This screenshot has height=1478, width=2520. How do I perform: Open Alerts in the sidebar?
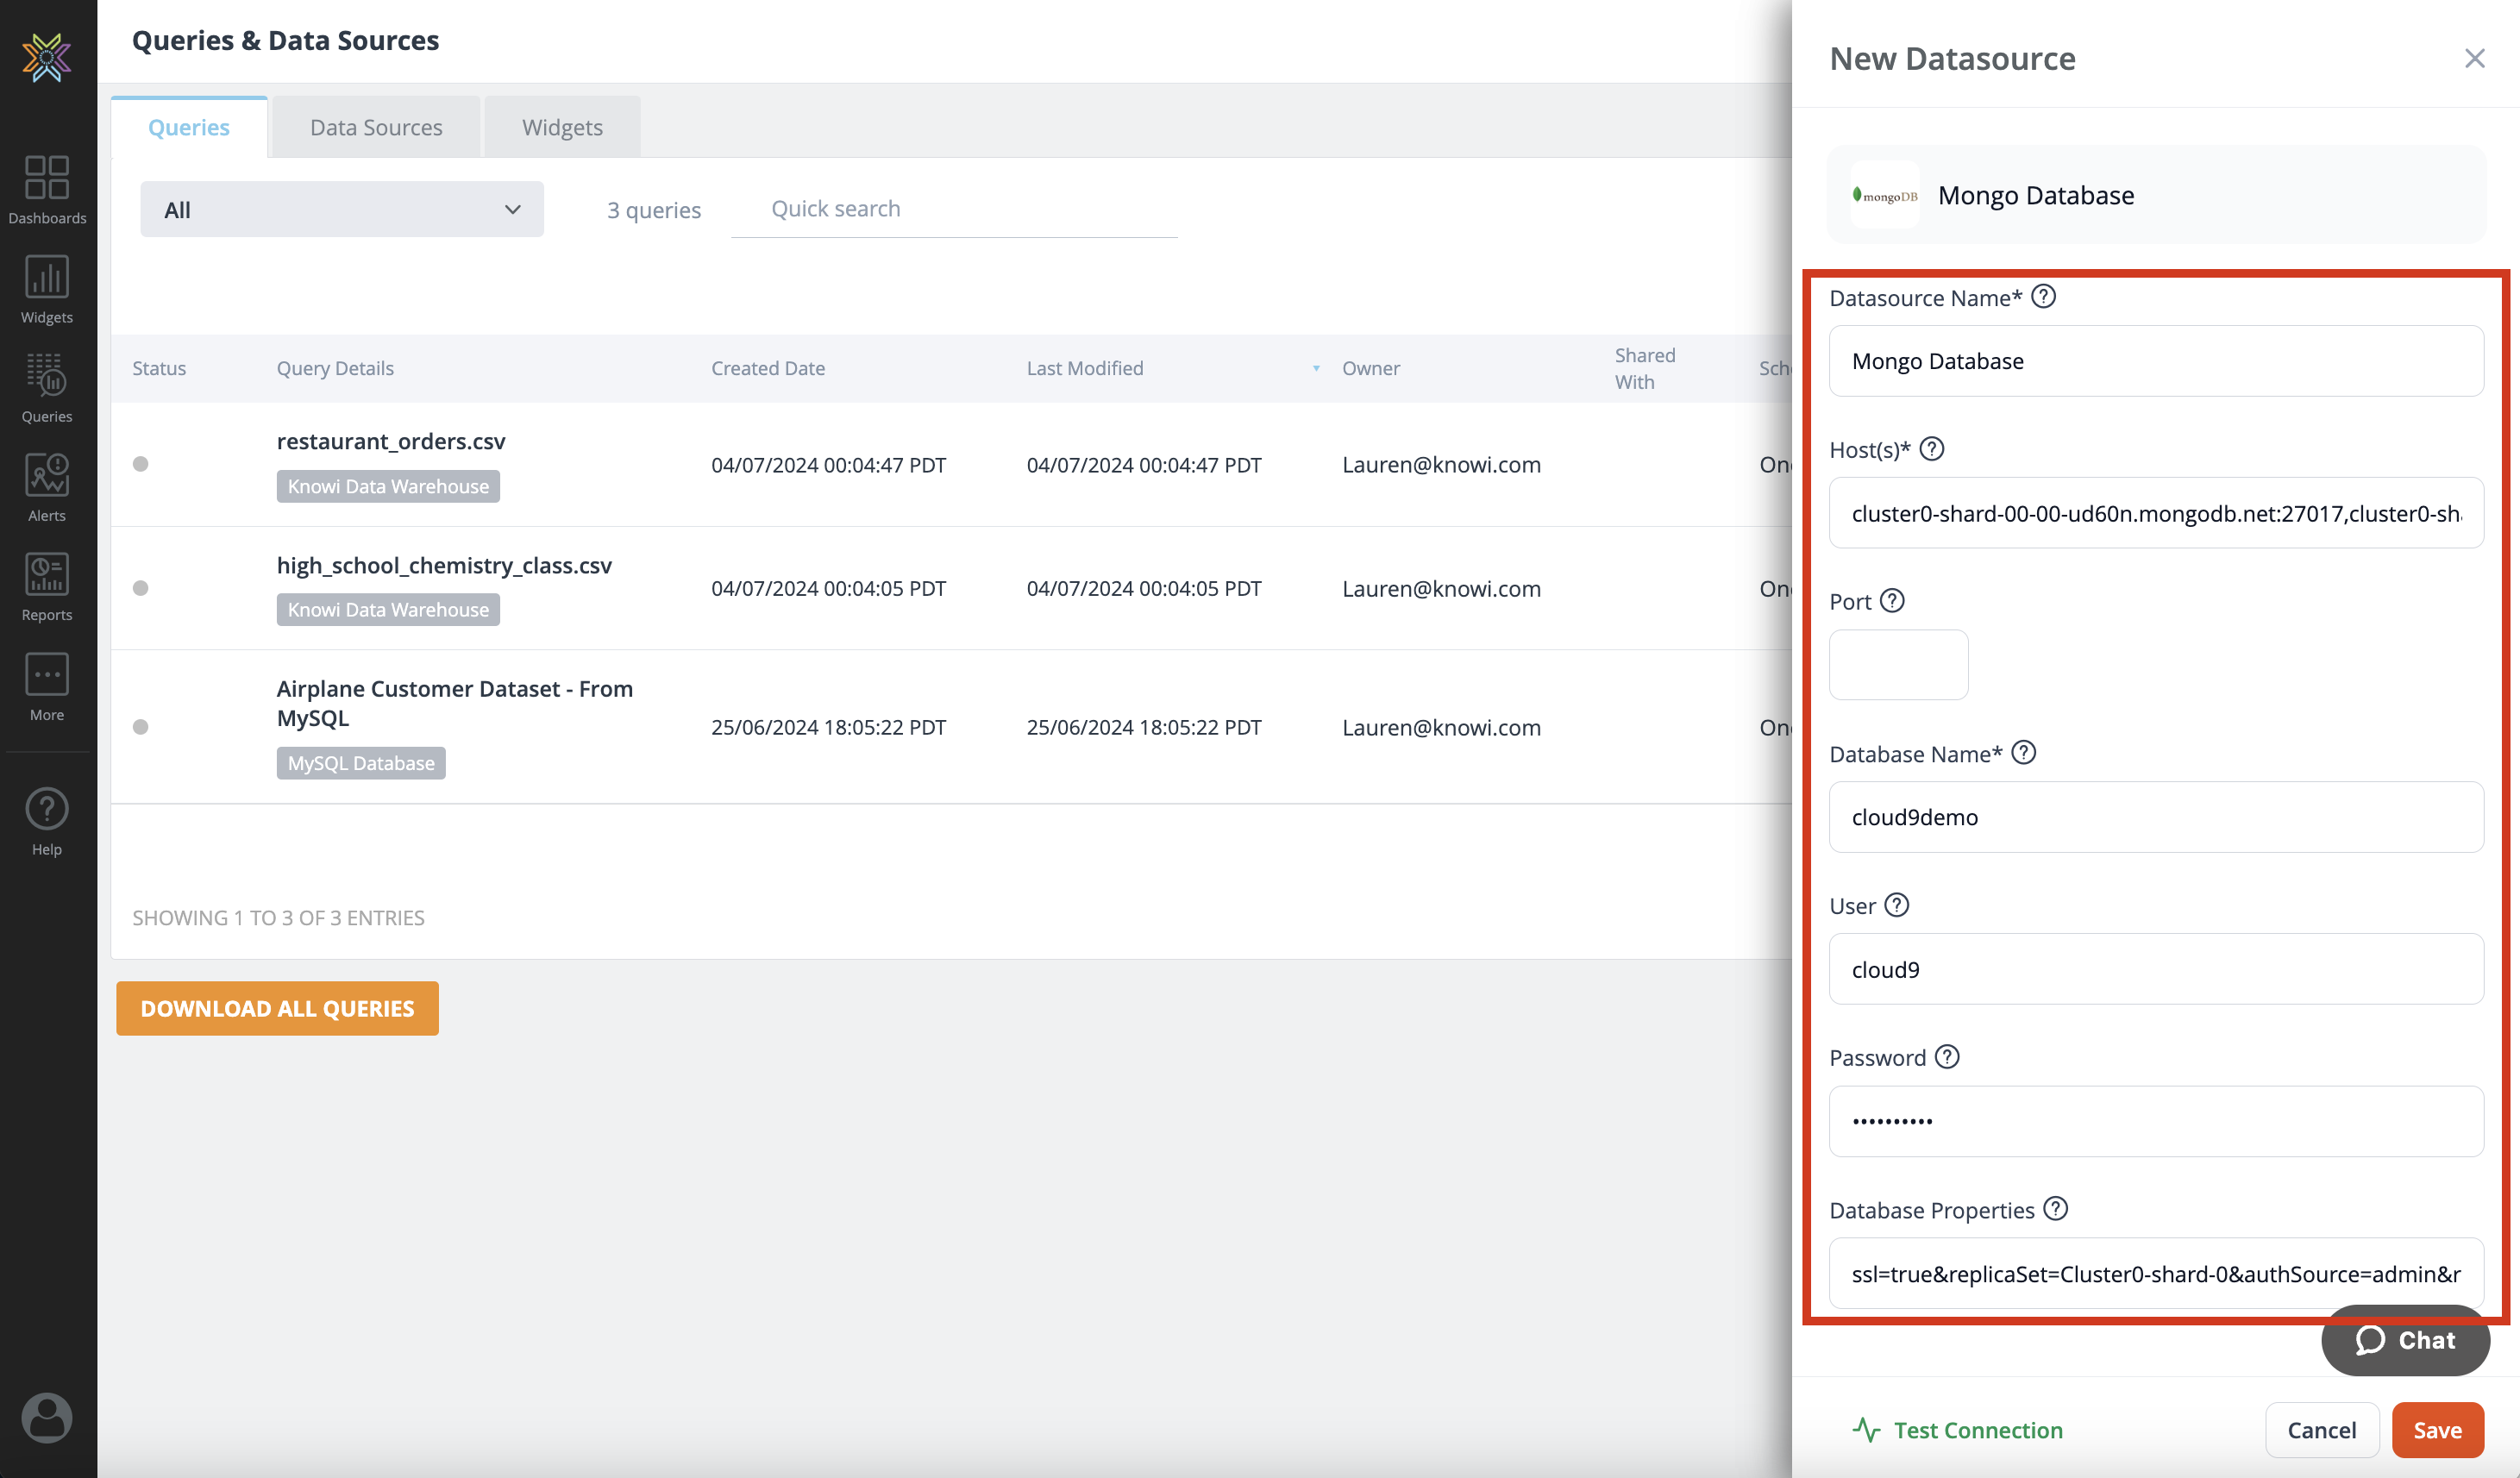pos(47,487)
